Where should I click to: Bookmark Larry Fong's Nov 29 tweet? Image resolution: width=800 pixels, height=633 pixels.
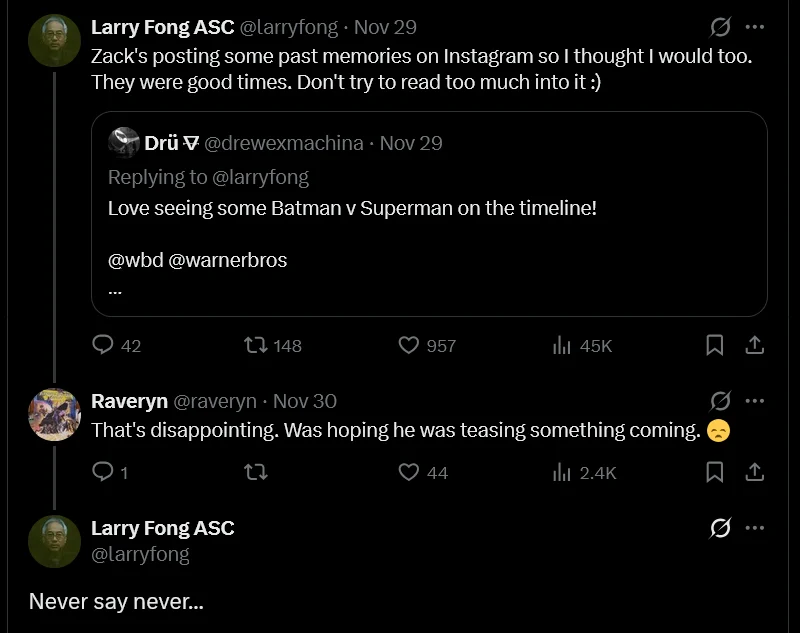tap(715, 345)
